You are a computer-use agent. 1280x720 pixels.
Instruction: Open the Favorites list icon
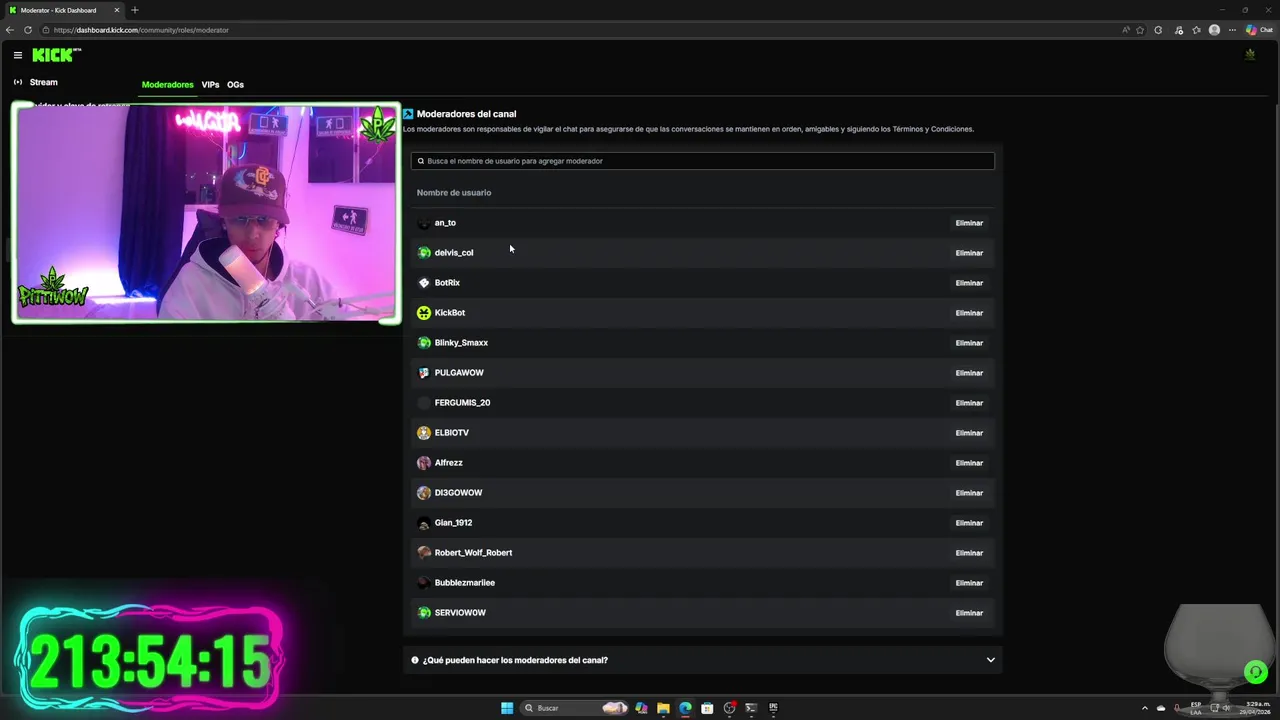click(1196, 30)
